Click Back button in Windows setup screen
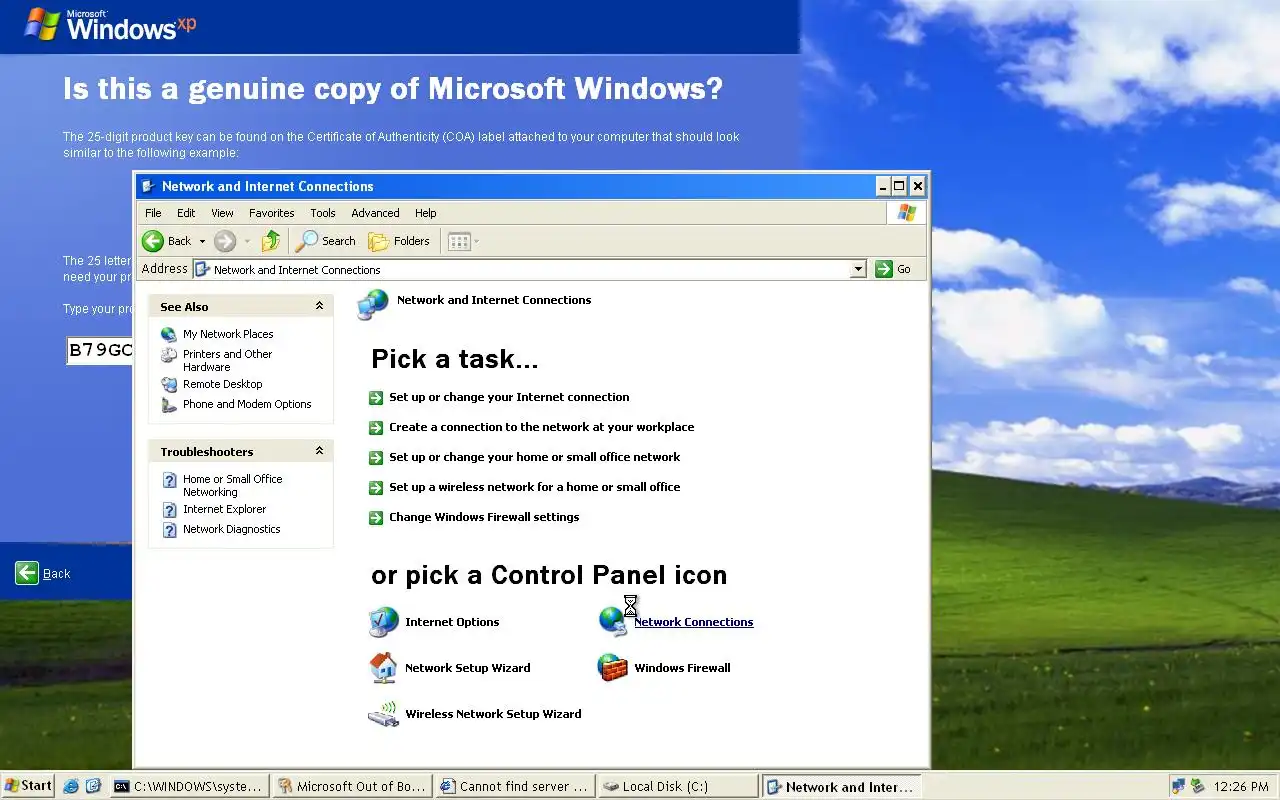Screen dimensions: 1280x800 pos(43,573)
